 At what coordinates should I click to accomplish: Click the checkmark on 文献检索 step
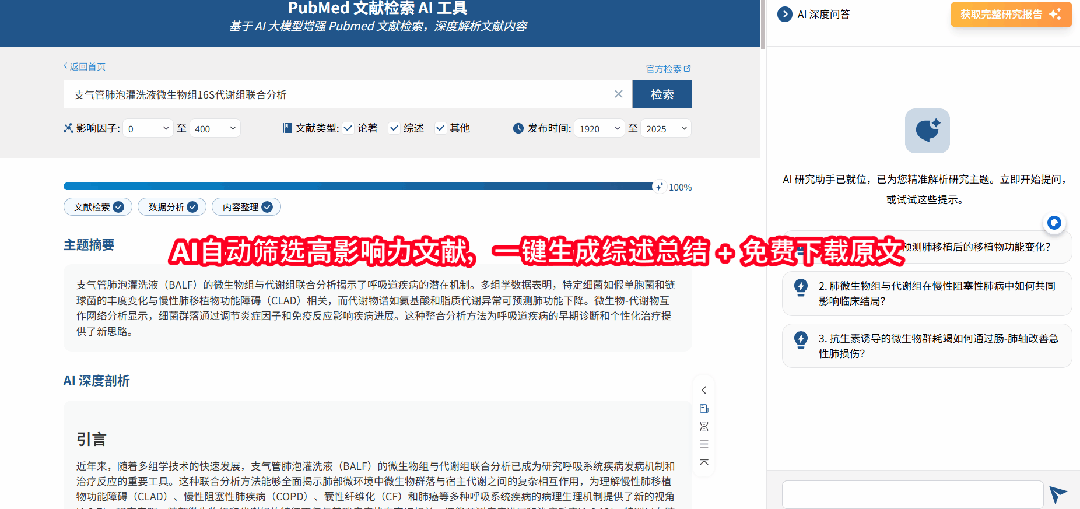tap(118, 207)
